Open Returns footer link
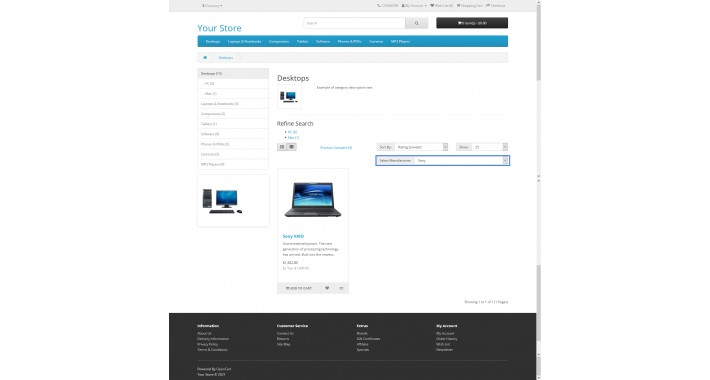 283,339
